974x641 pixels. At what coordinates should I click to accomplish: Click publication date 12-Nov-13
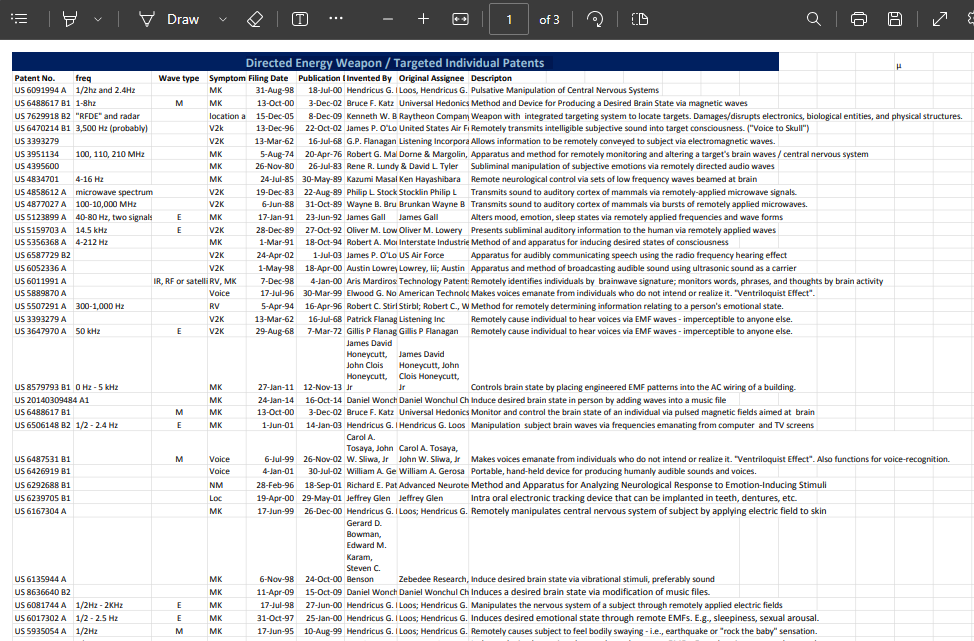click(x=322, y=388)
